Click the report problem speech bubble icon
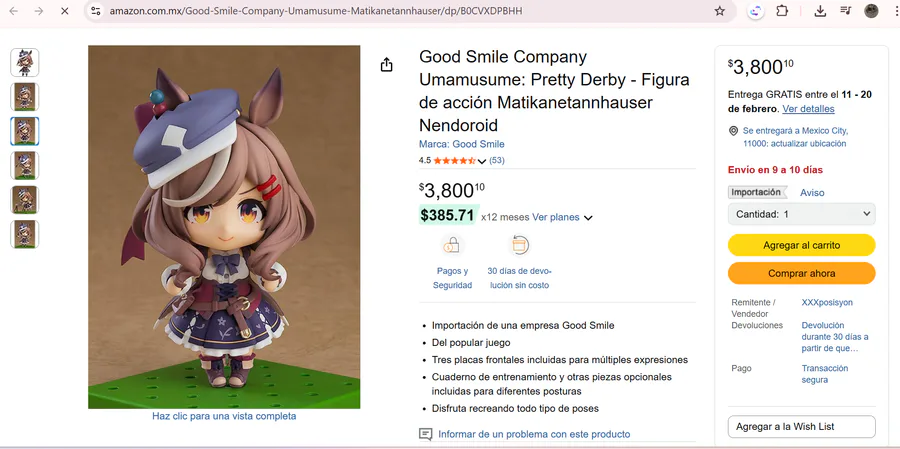This screenshot has width=900, height=449. coord(426,434)
